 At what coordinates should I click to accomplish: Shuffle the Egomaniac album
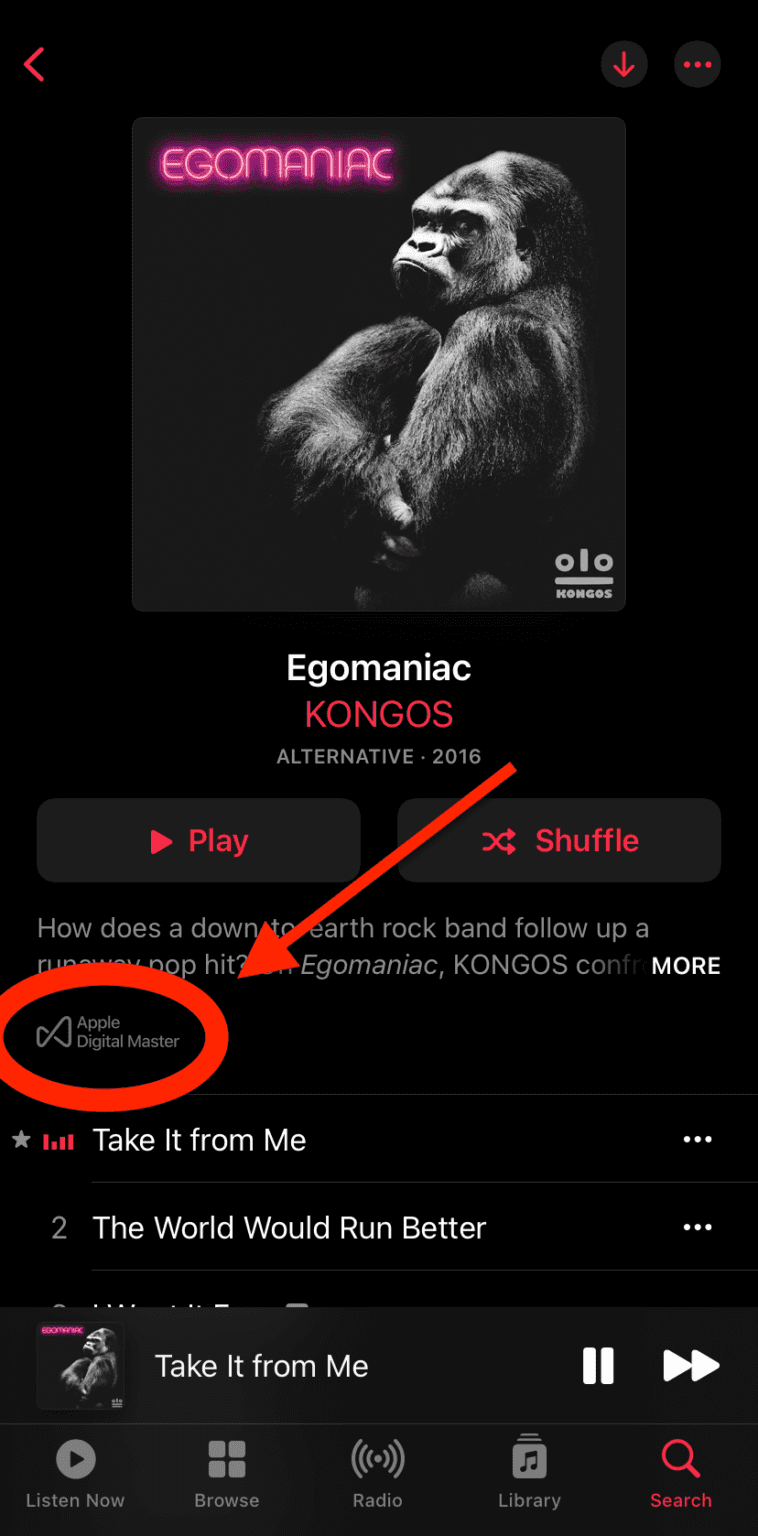[559, 840]
